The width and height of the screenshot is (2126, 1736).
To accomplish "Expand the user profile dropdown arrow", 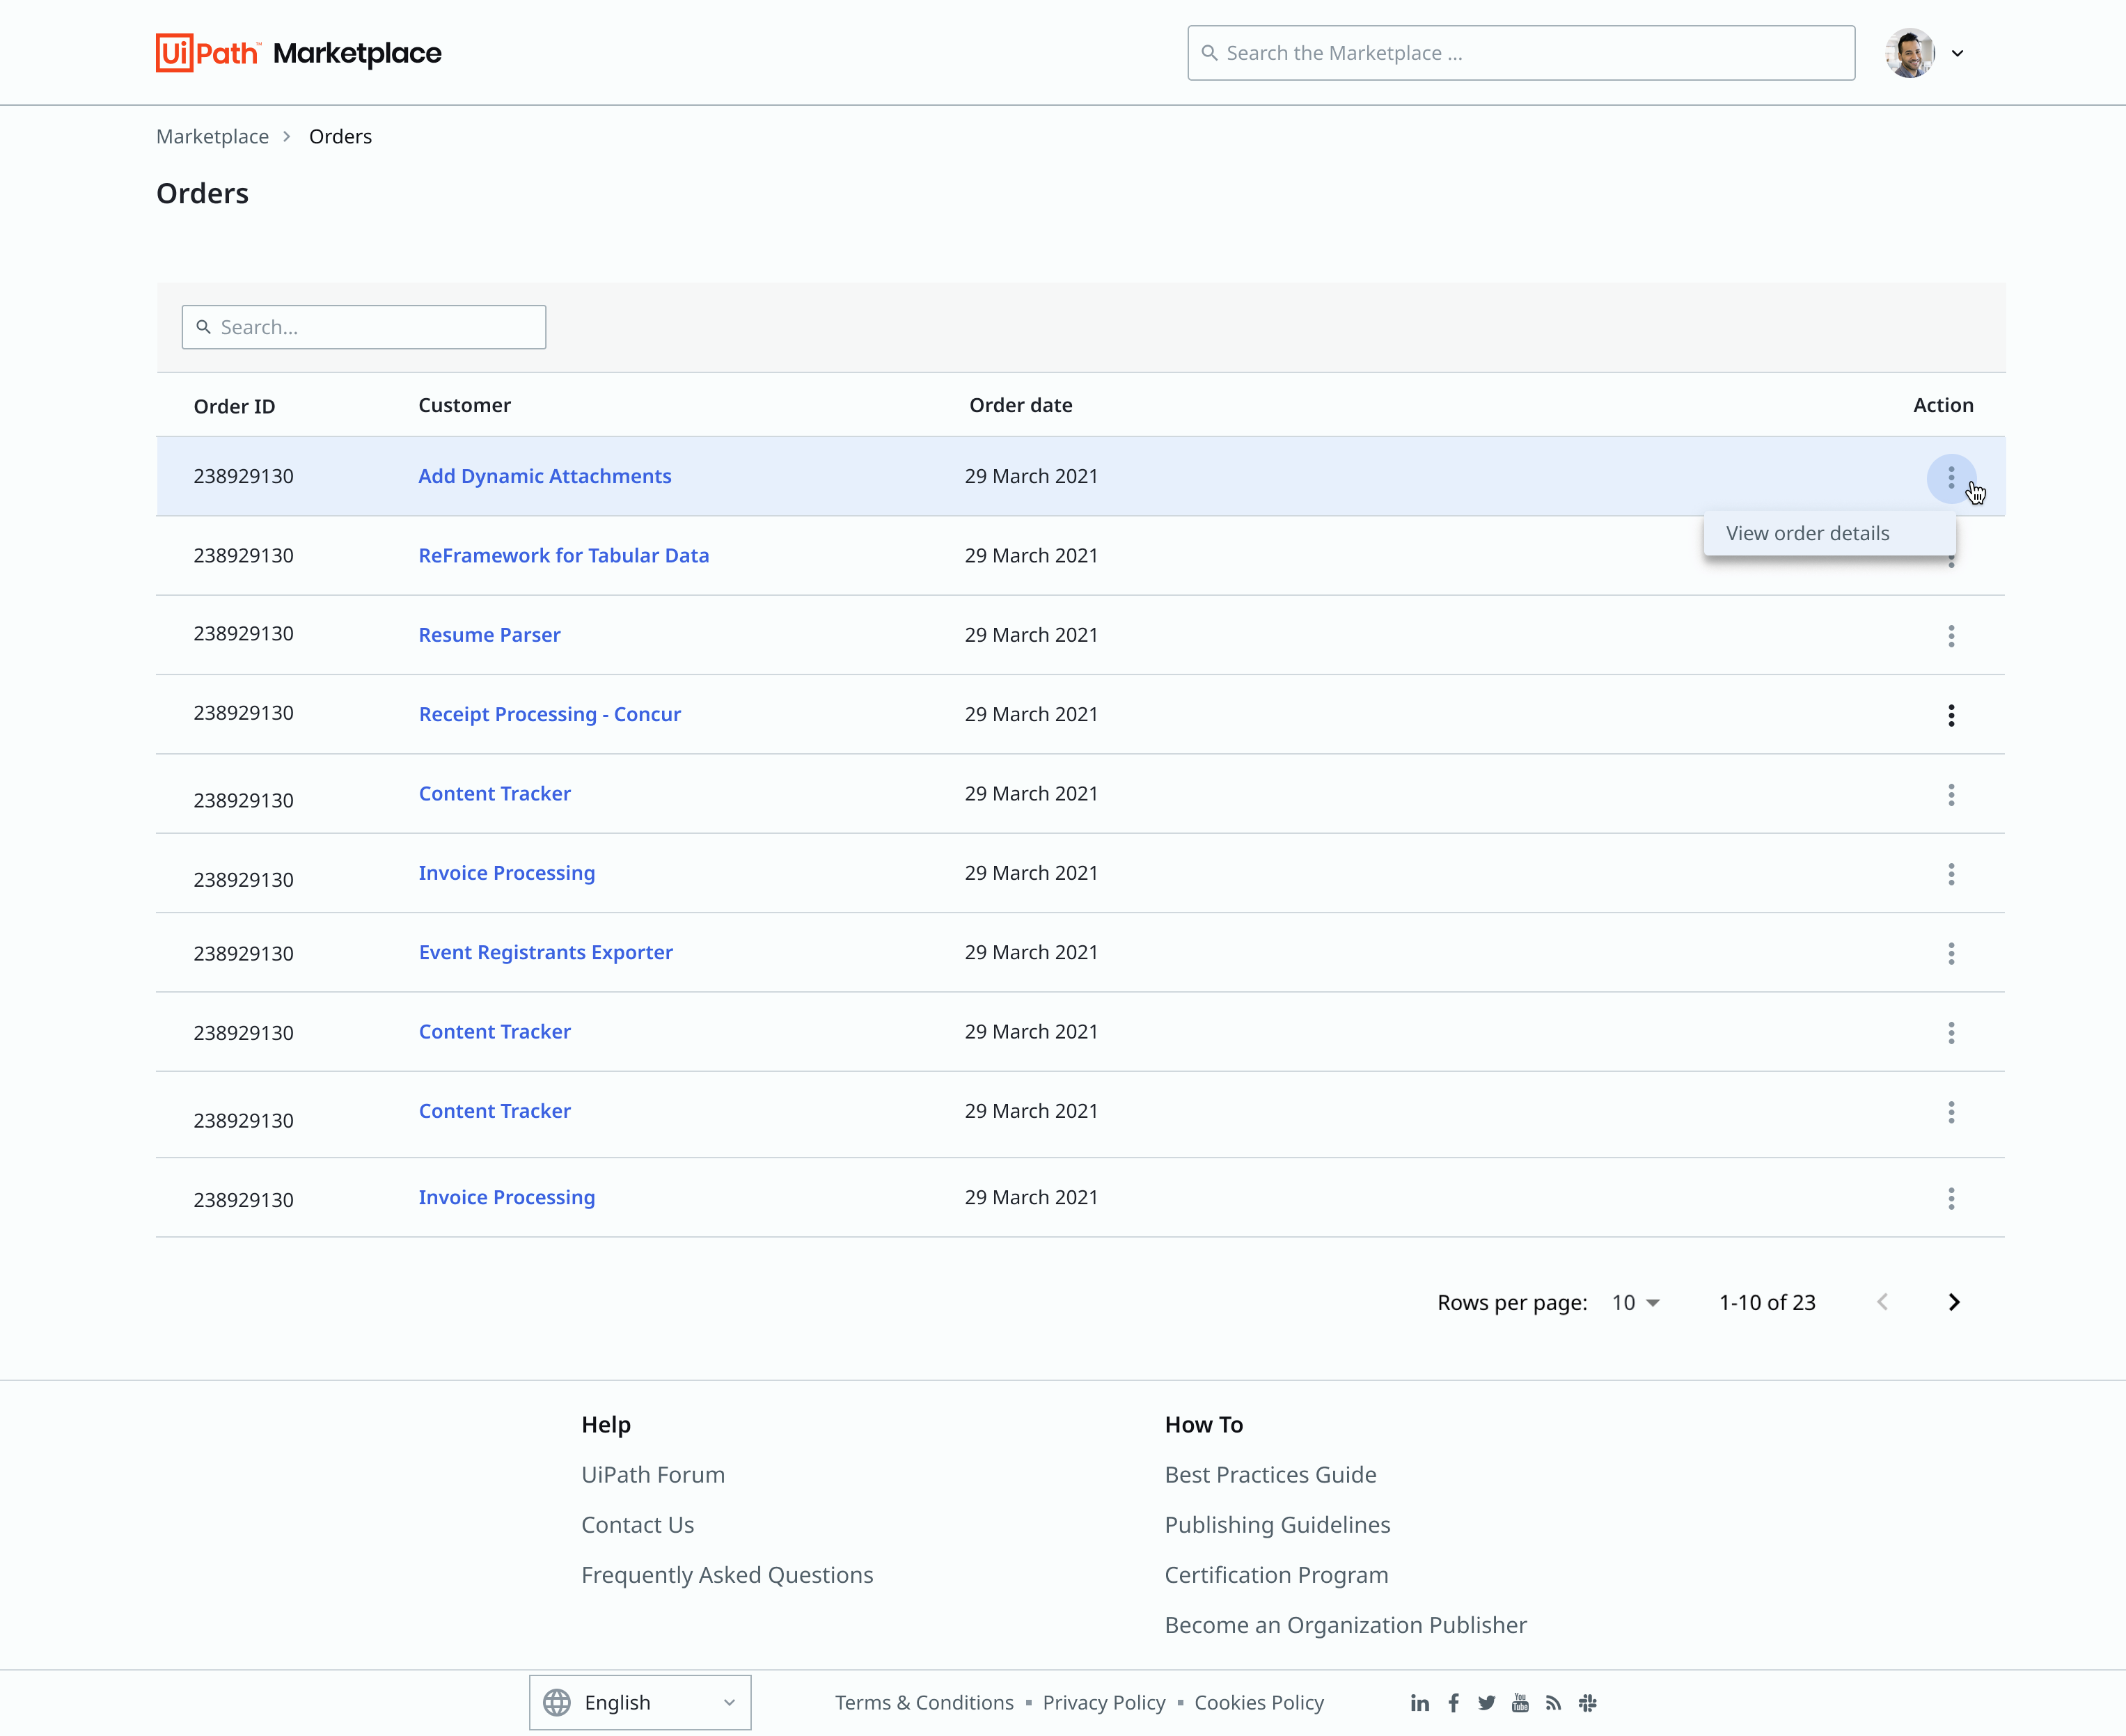I will pos(1957,54).
